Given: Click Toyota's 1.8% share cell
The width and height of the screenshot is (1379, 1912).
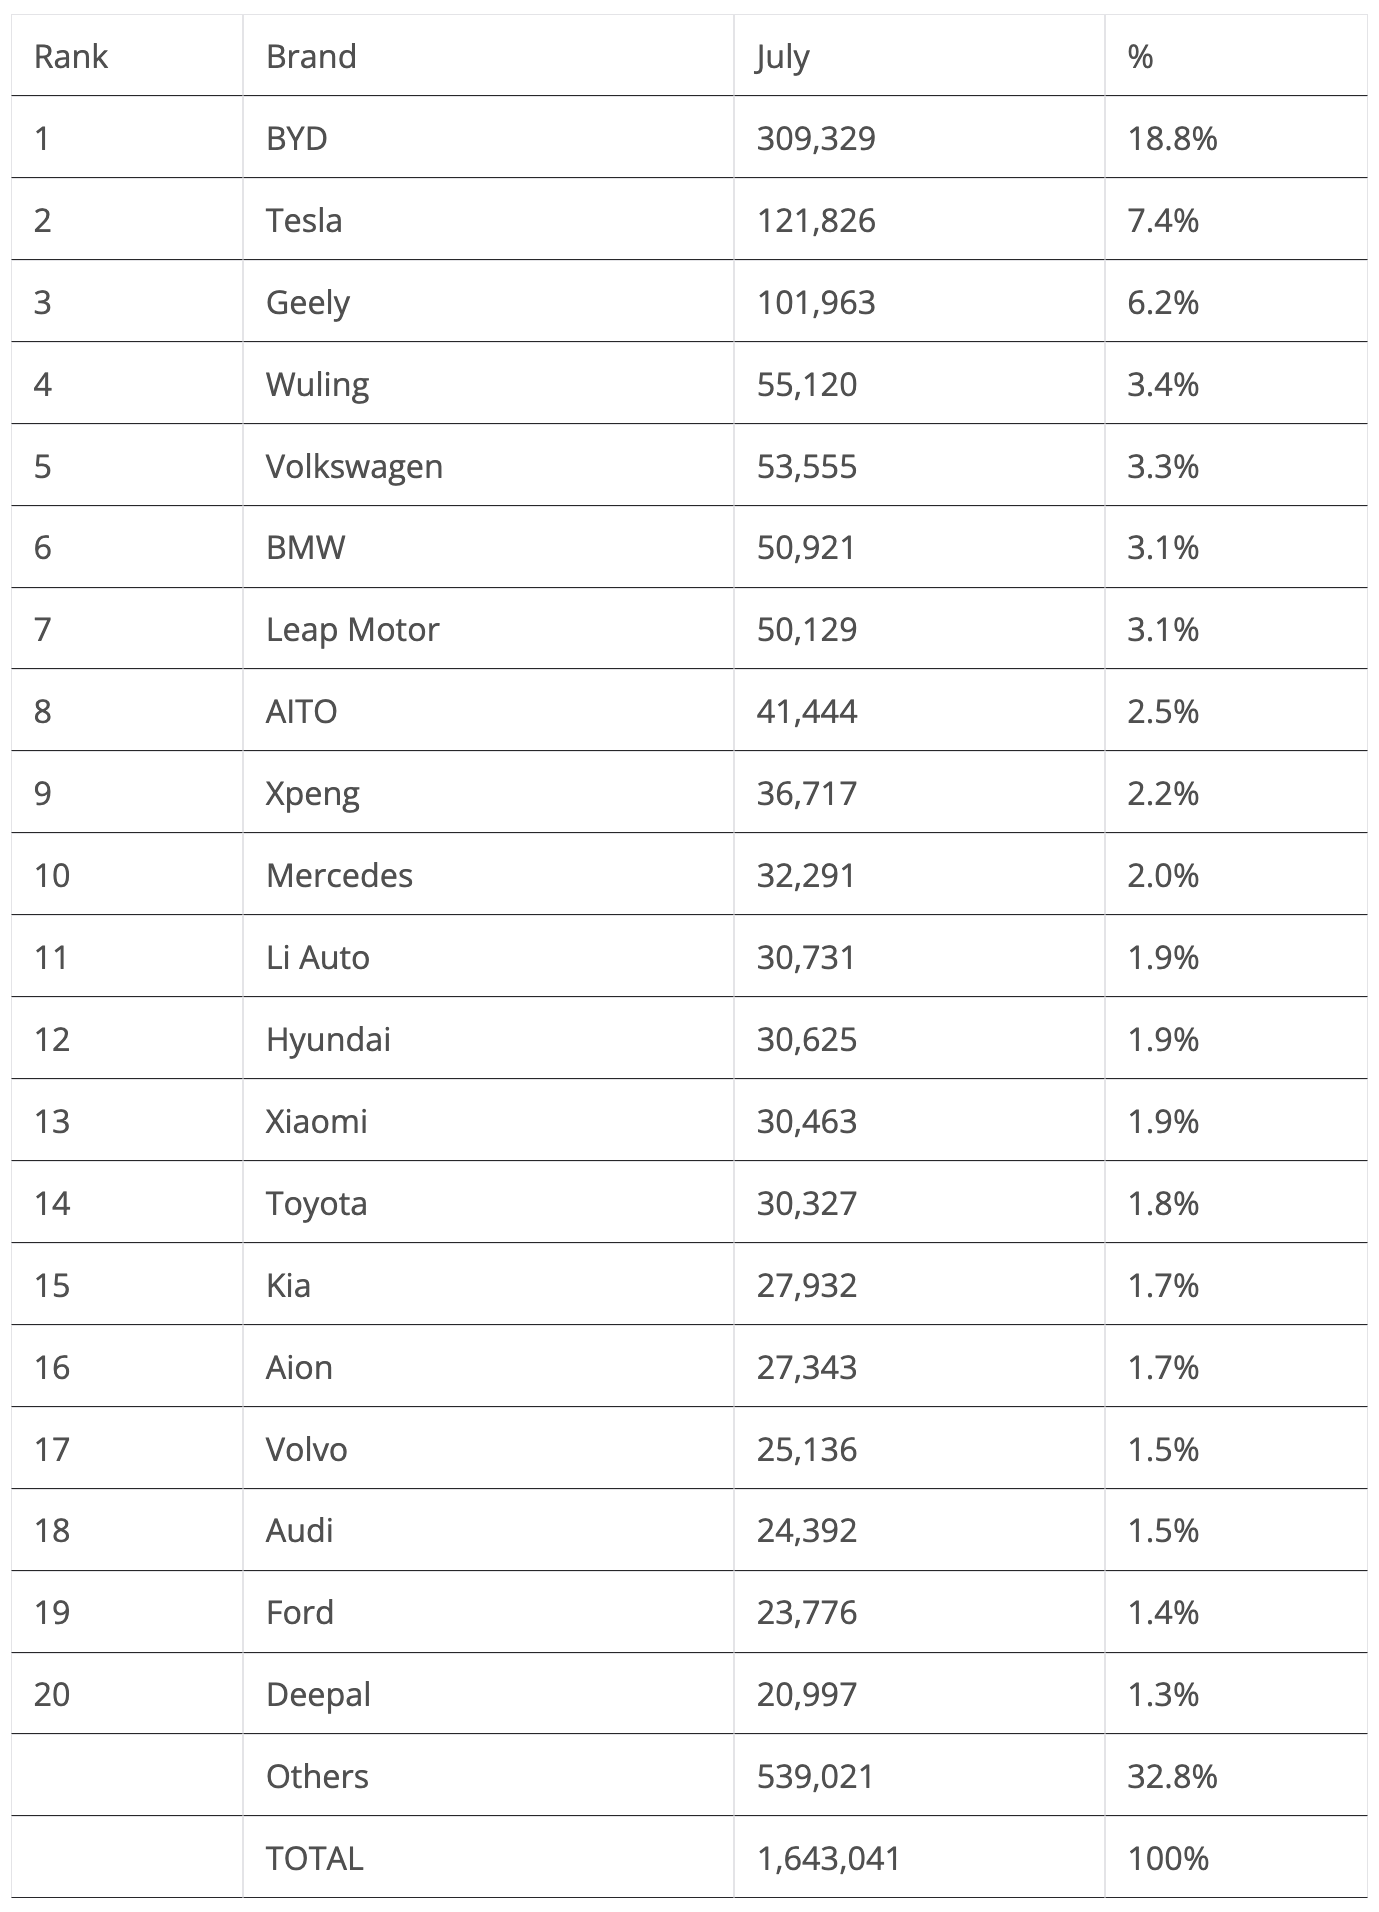Looking at the screenshot, I should 1163,1203.
